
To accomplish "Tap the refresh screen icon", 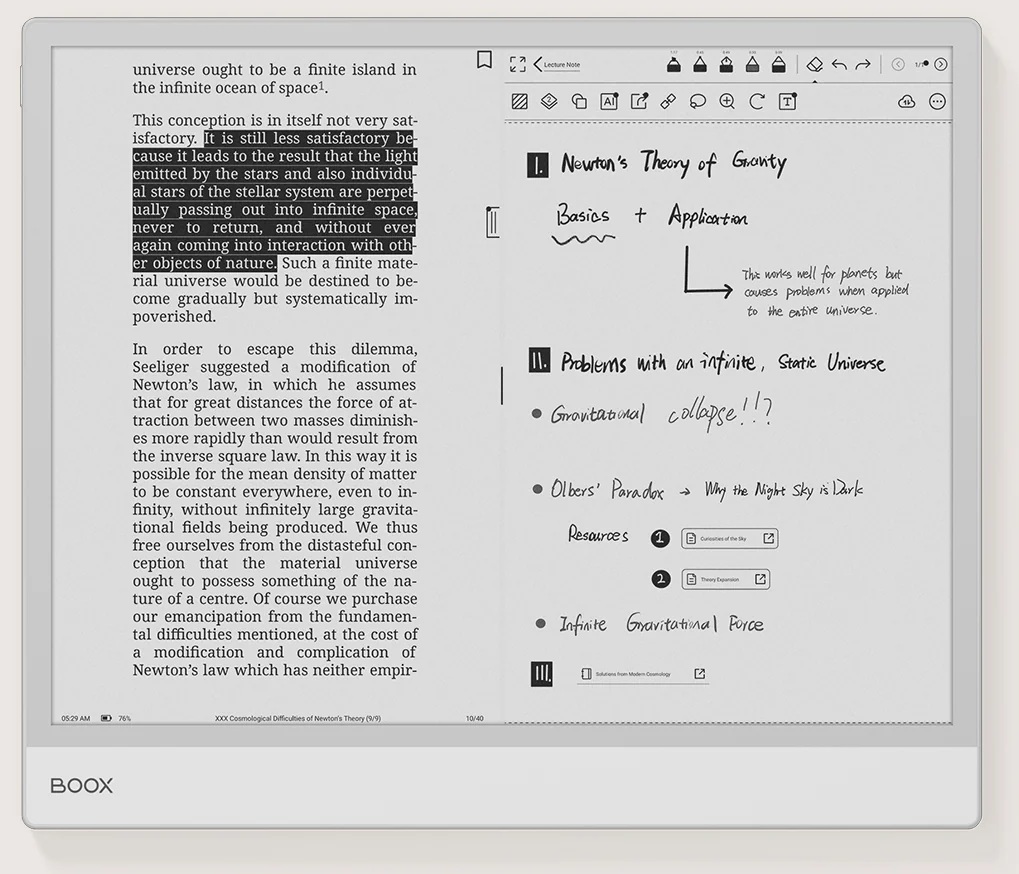I will pos(756,101).
